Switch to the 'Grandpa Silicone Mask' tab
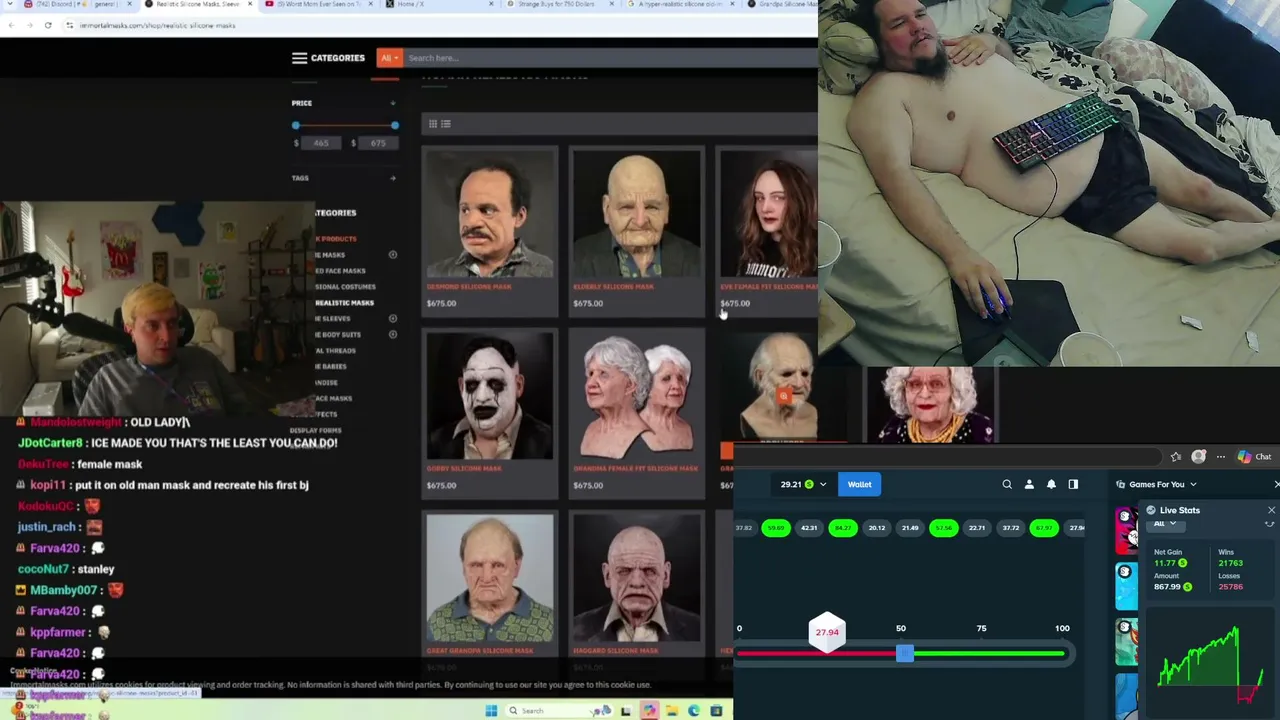Viewport: 1280px width, 720px height. coord(782,4)
